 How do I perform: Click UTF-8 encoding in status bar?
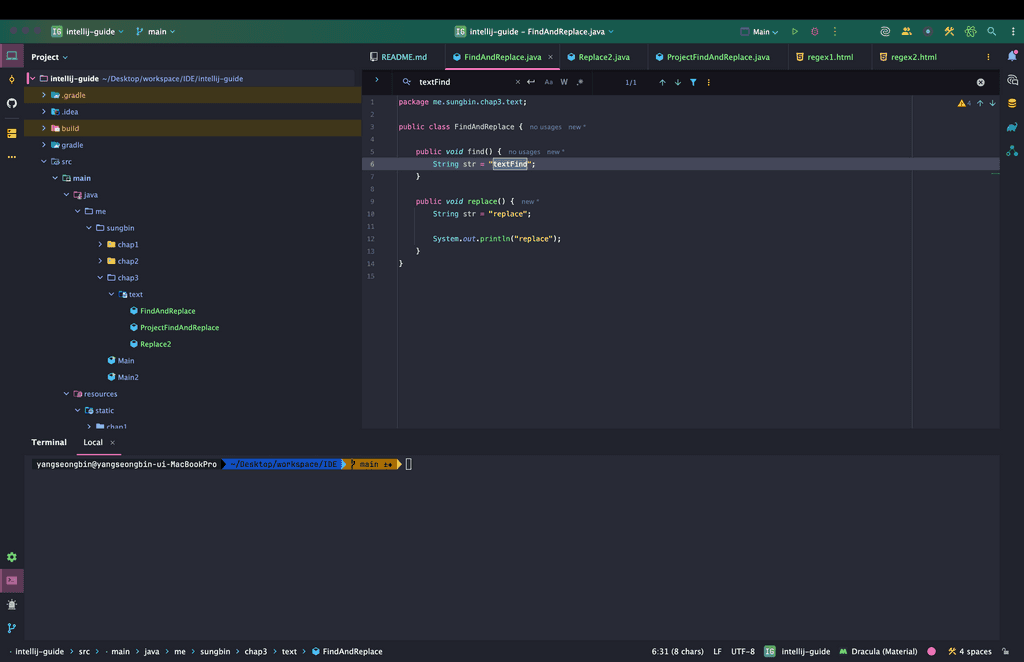[742, 651]
